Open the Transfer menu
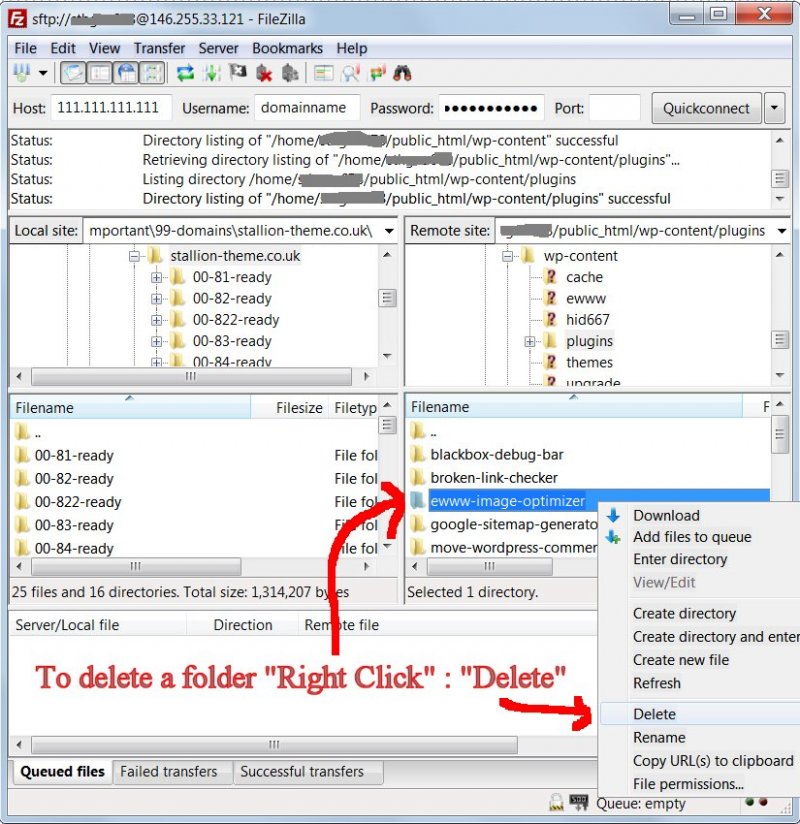This screenshot has height=824, width=800. tap(159, 48)
